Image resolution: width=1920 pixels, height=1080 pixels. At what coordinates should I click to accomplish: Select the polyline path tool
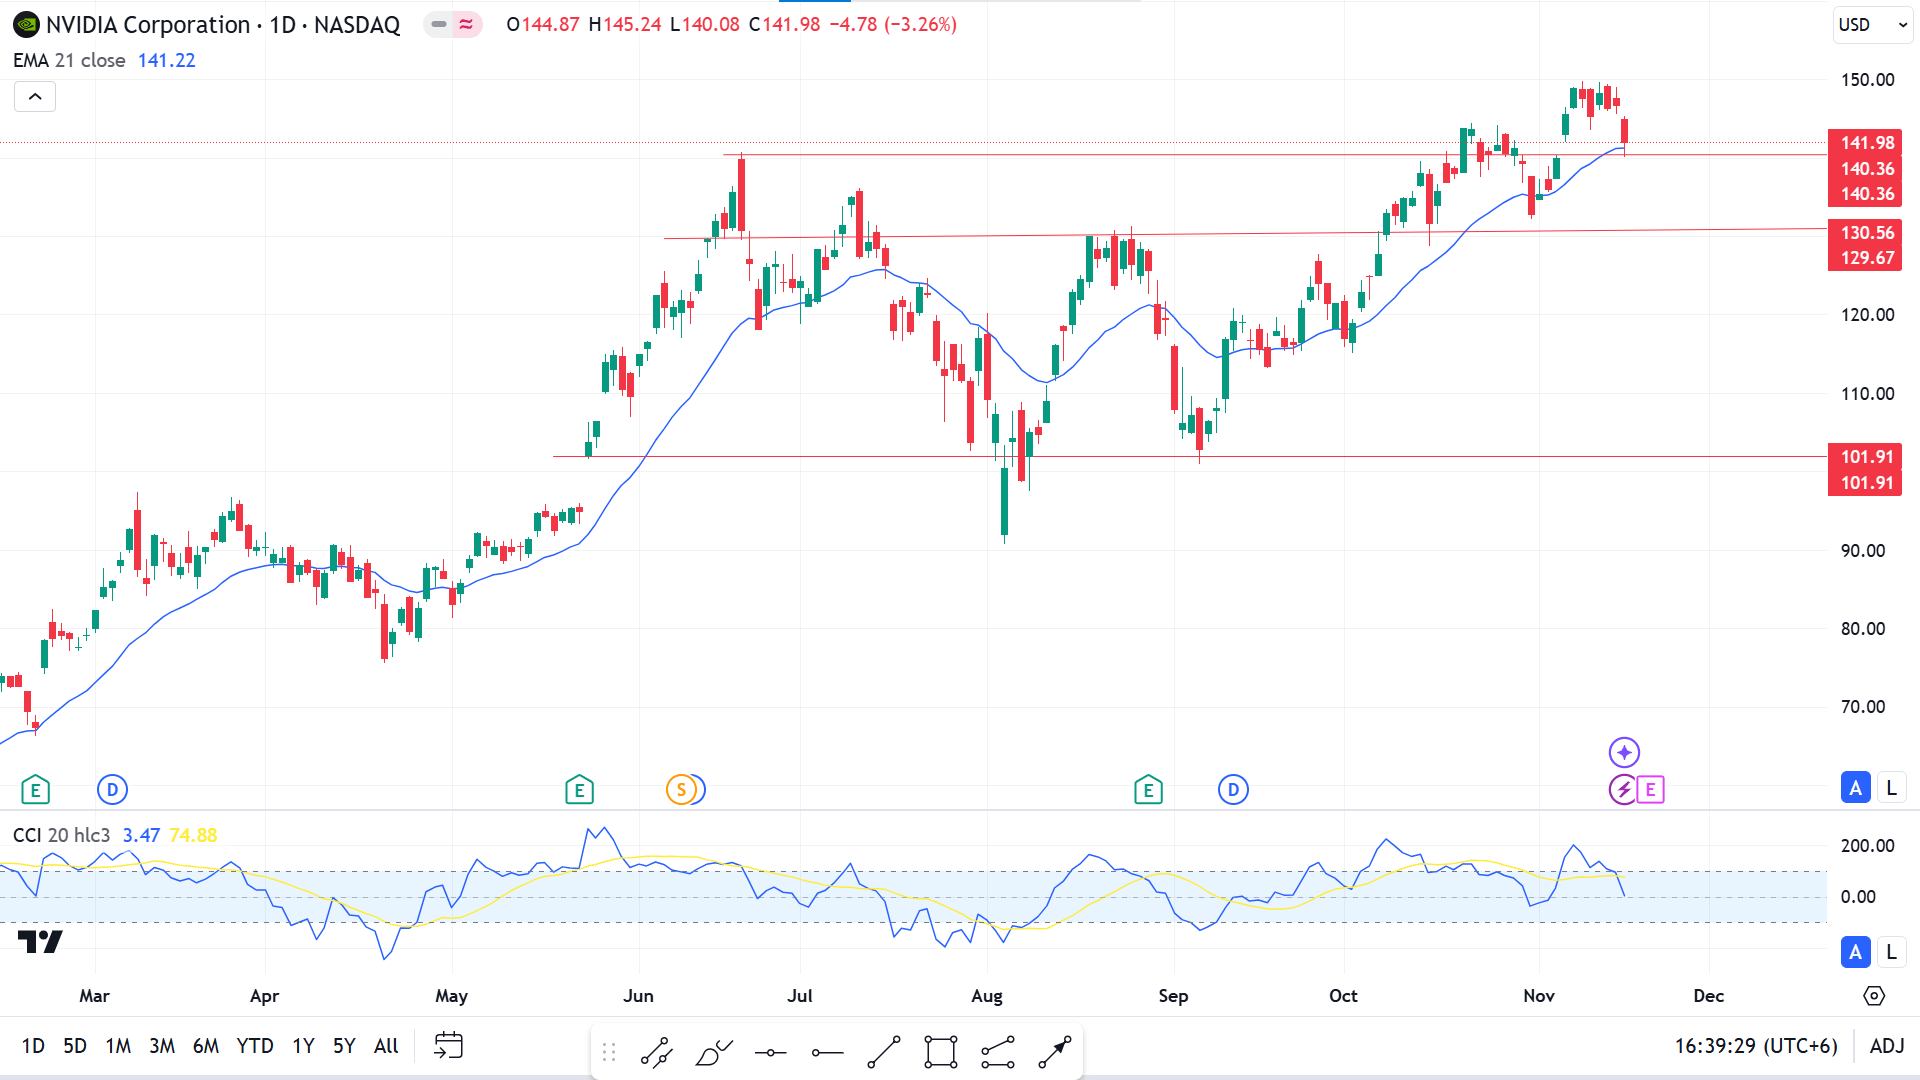998,1052
